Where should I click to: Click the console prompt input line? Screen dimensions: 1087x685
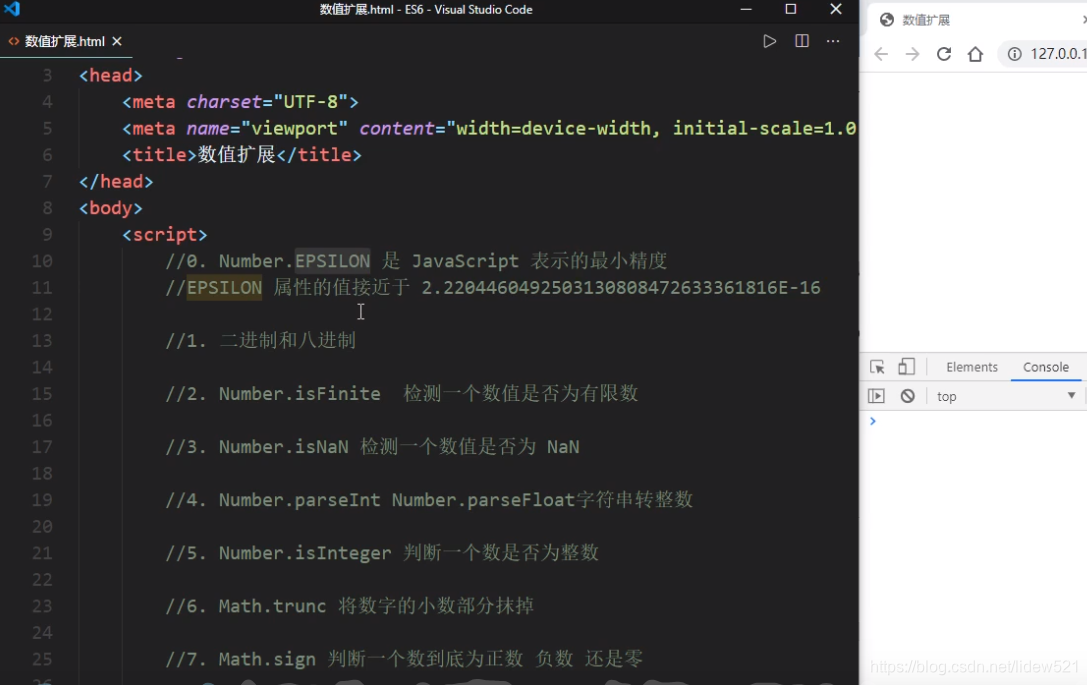977,421
